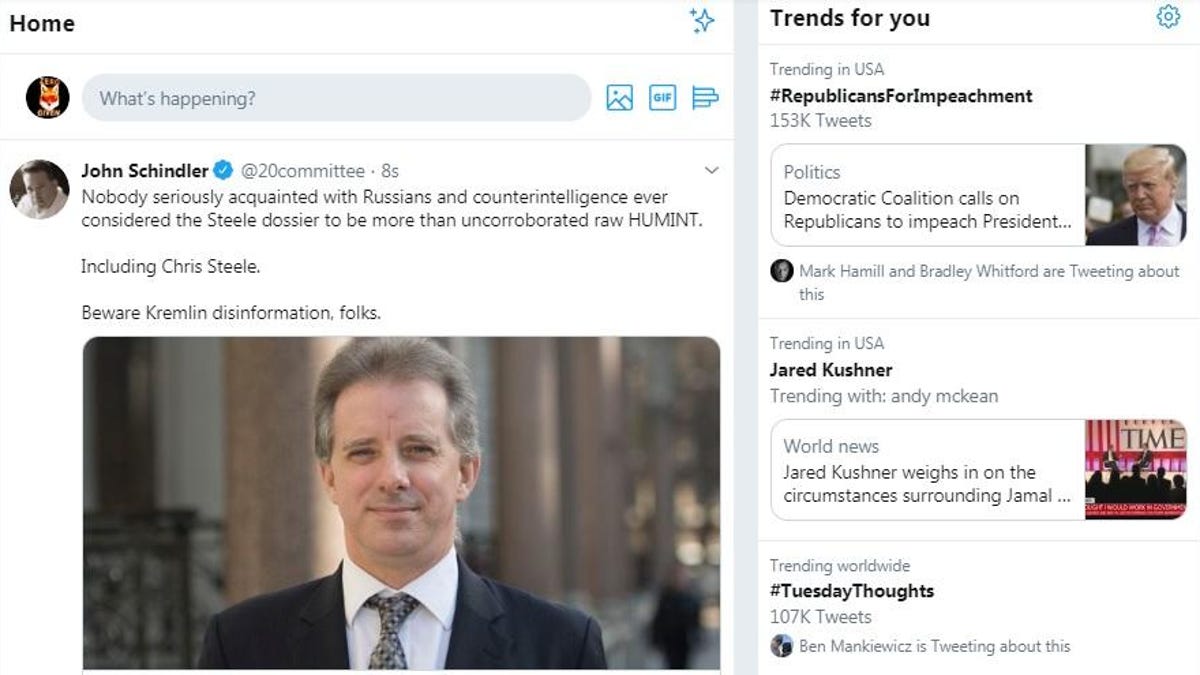Click the Home heading
The height and width of the screenshot is (675, 1200).
tap(42, 23)
